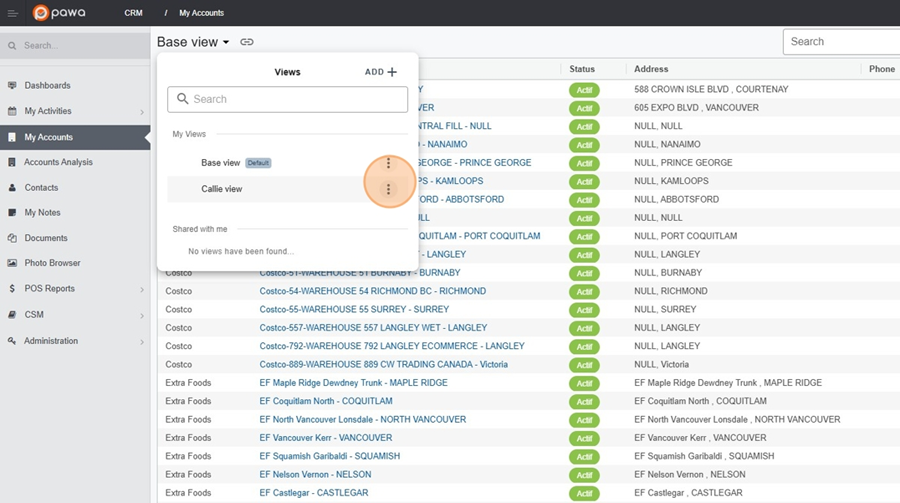Click the Views panel search field
The image size is (900, 503).
point(288,99)
